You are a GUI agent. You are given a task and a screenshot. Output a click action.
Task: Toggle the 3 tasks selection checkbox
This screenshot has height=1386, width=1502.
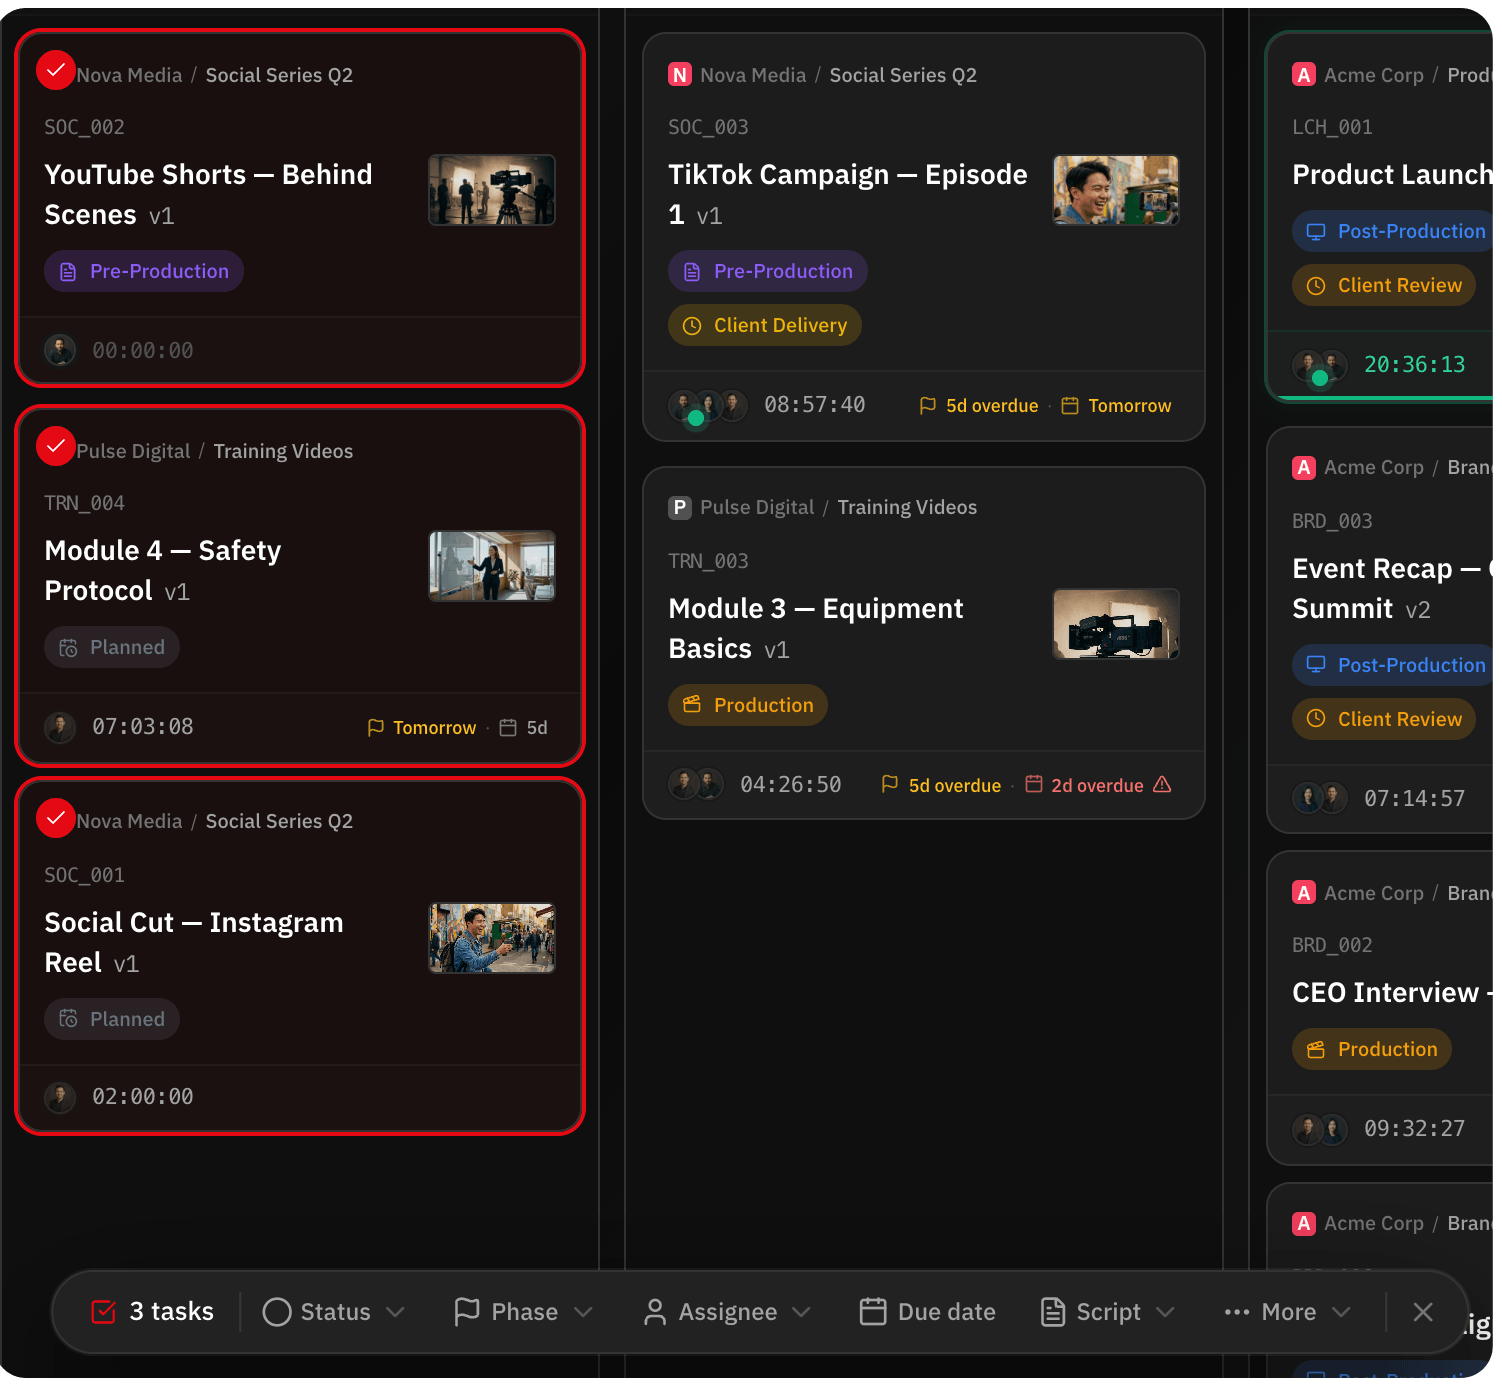click(x=104, y=1311)
